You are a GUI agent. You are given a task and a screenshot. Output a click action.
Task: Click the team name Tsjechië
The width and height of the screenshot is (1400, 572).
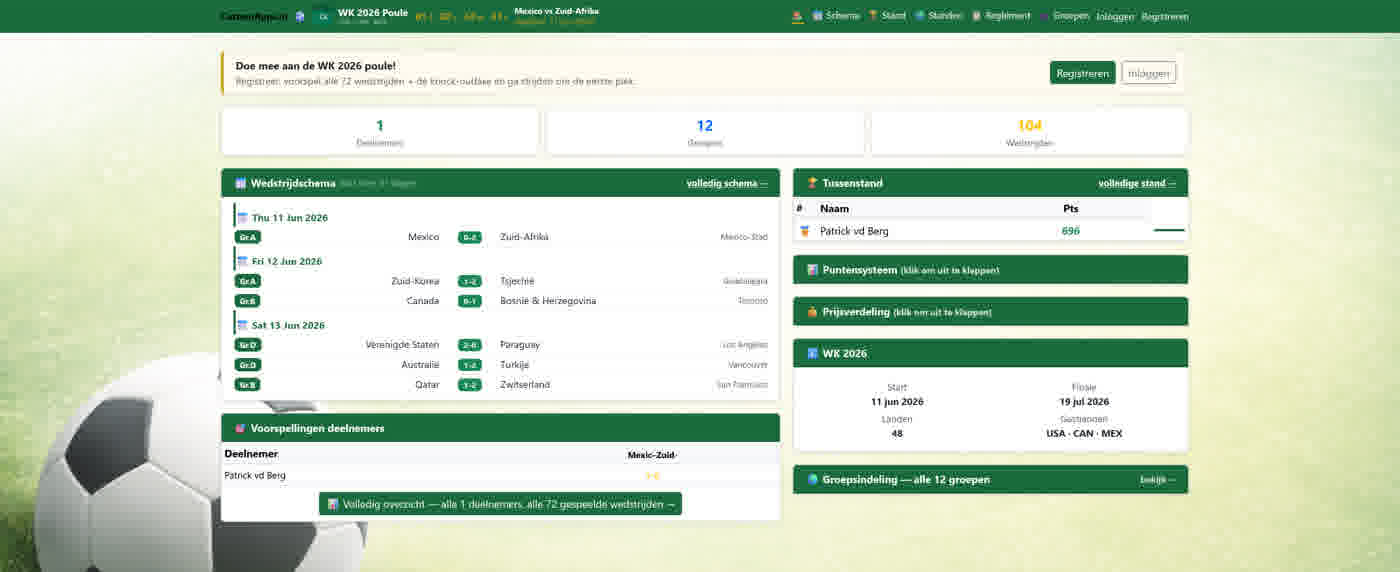[517, 281]
